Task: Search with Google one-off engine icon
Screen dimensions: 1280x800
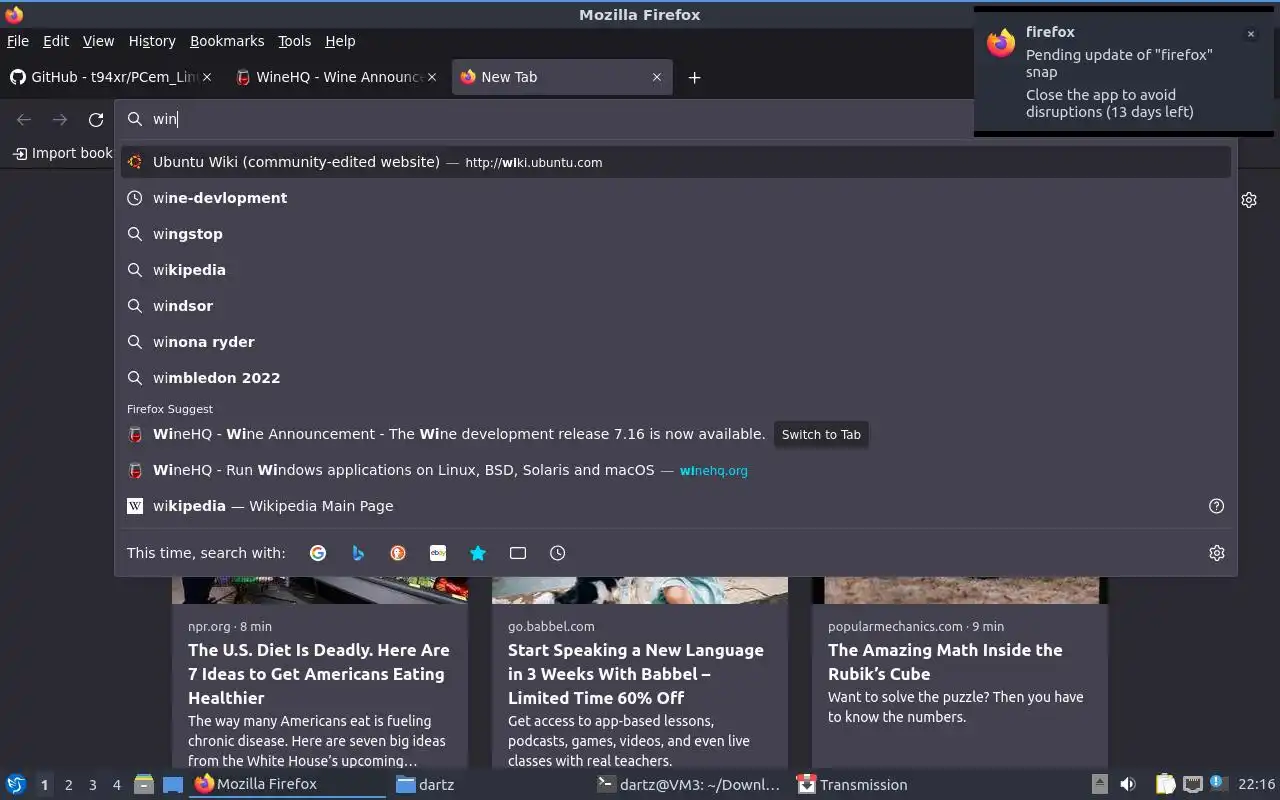Action: coord(318,553)
